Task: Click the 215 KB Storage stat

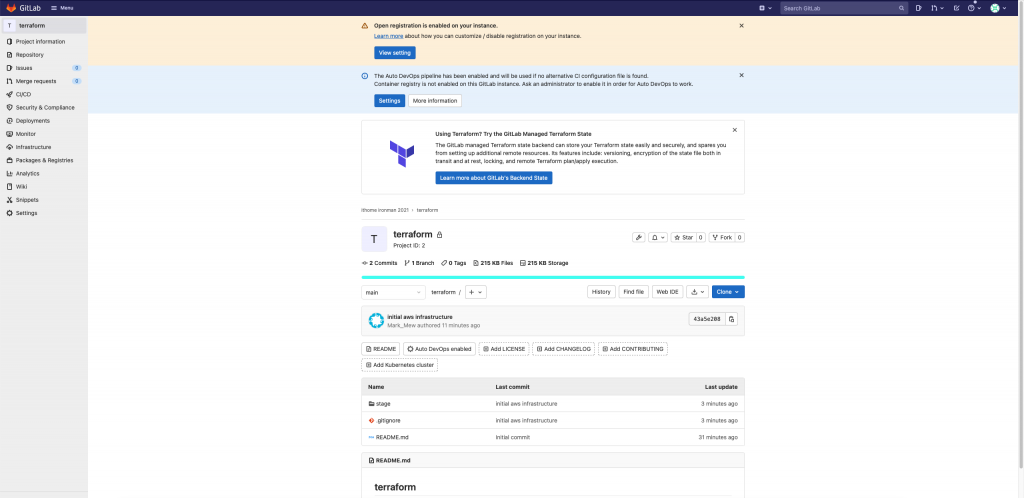Action: [544, 263]
